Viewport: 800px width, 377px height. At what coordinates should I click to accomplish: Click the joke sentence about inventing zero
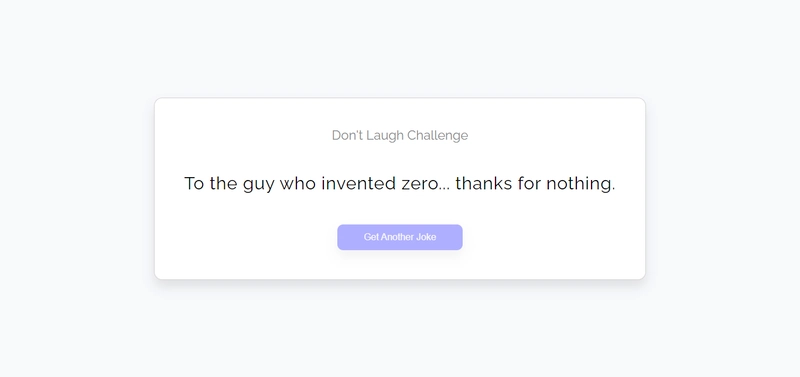399,184
